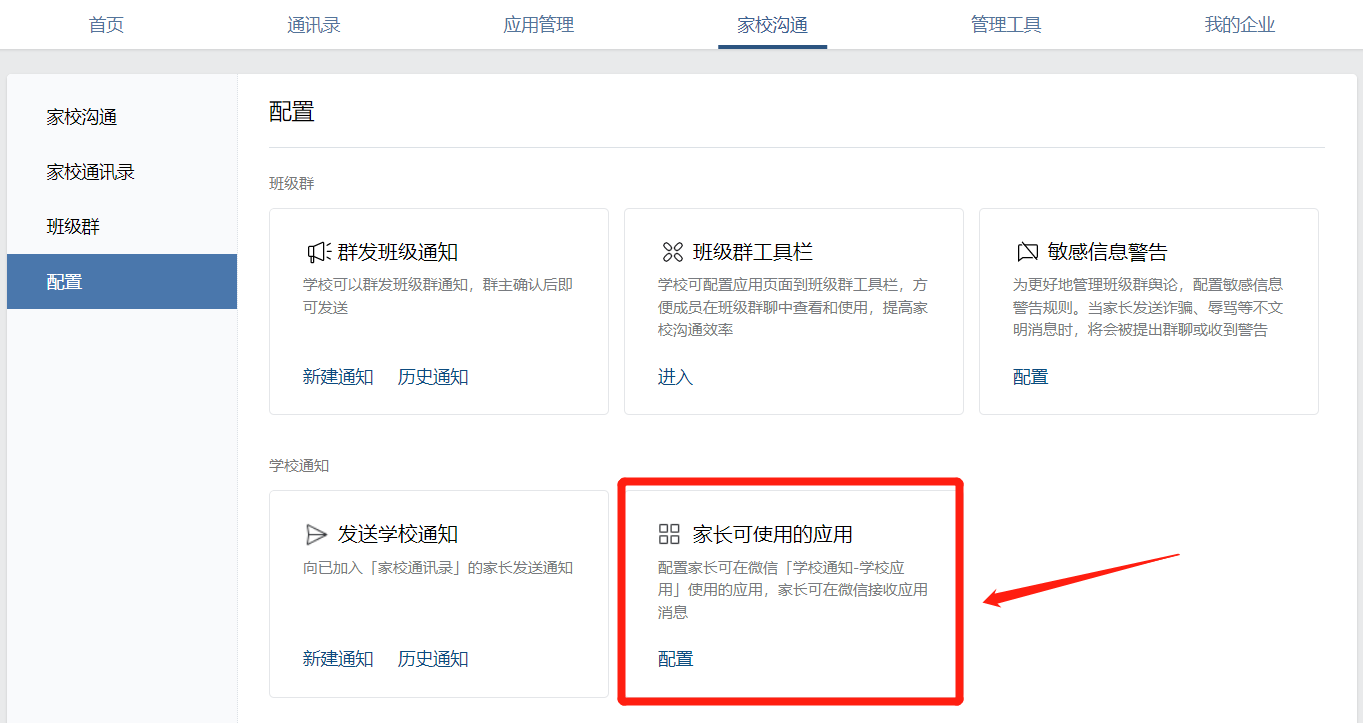The image size is (1363, 723).
Task: Click 配置 under 家长可使用的应用
Action: (675, 659)
